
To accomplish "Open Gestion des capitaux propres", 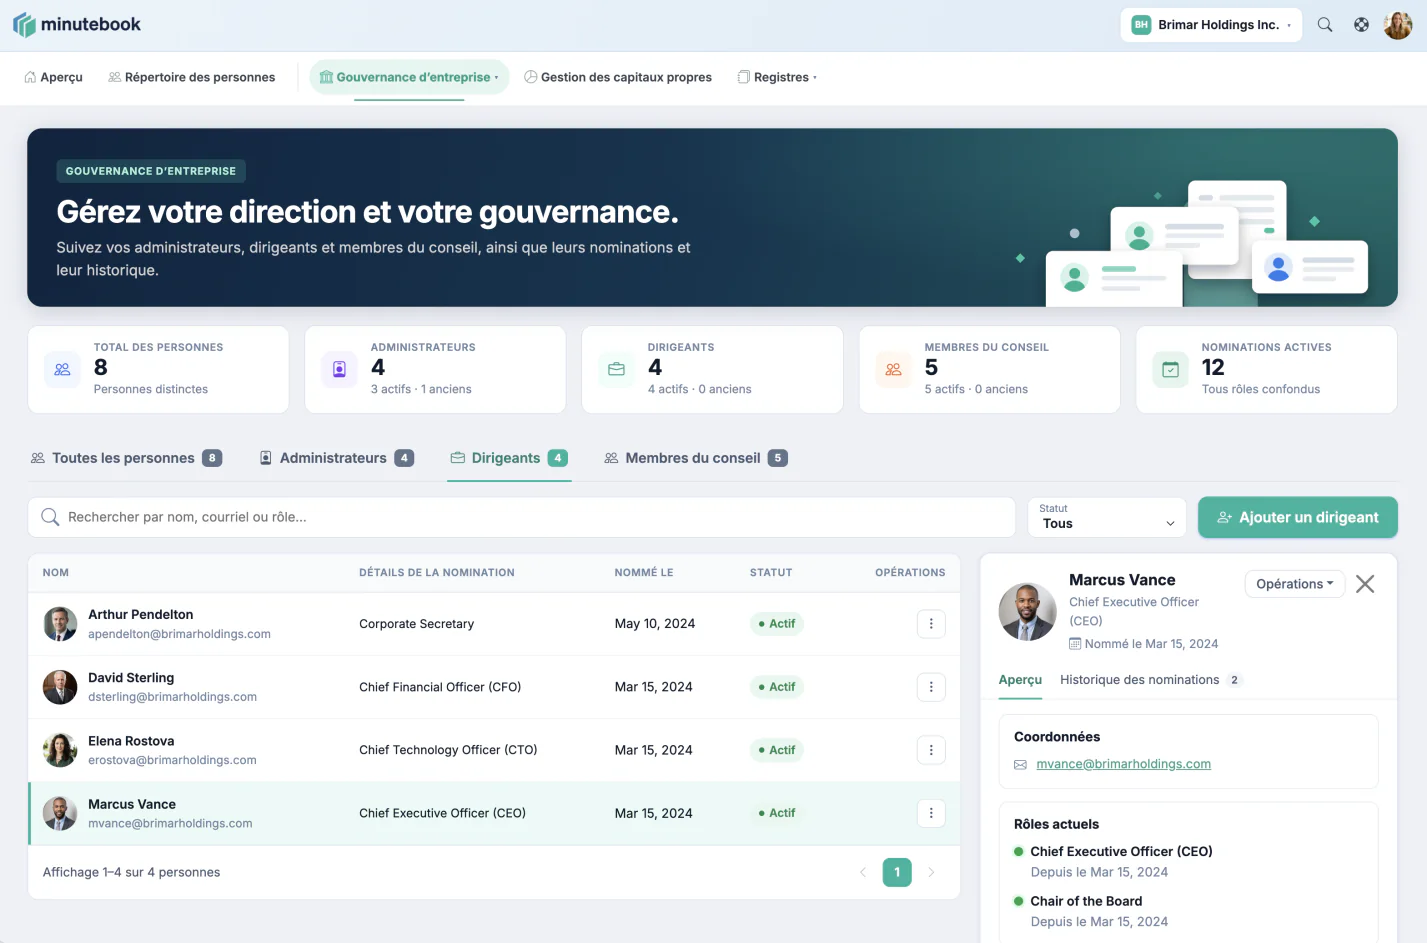I will coord(618,77).
